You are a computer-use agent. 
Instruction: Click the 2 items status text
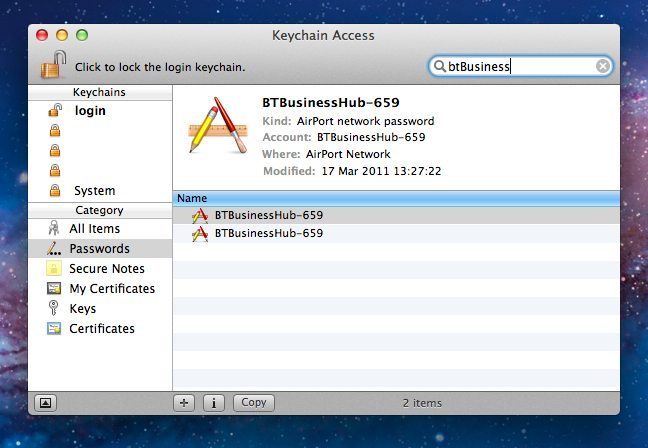pos(422,403)
